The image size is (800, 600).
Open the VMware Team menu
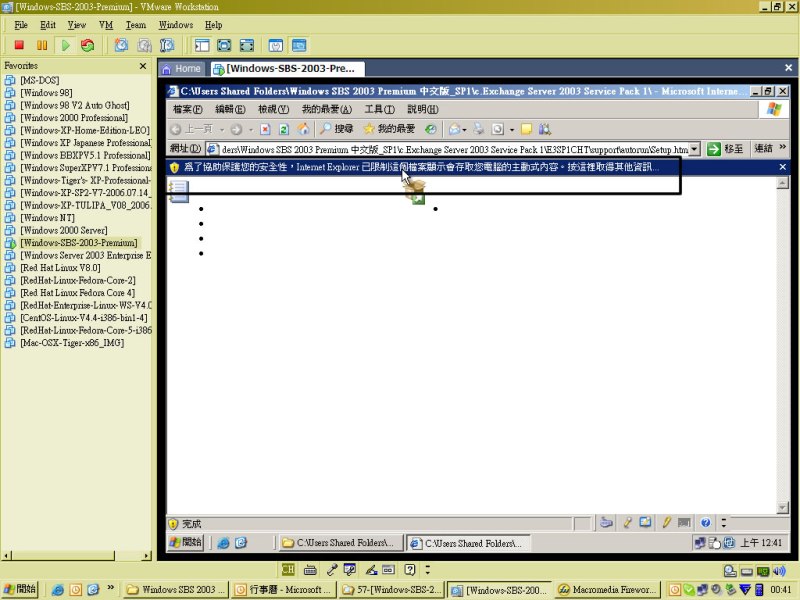[136, 25]
